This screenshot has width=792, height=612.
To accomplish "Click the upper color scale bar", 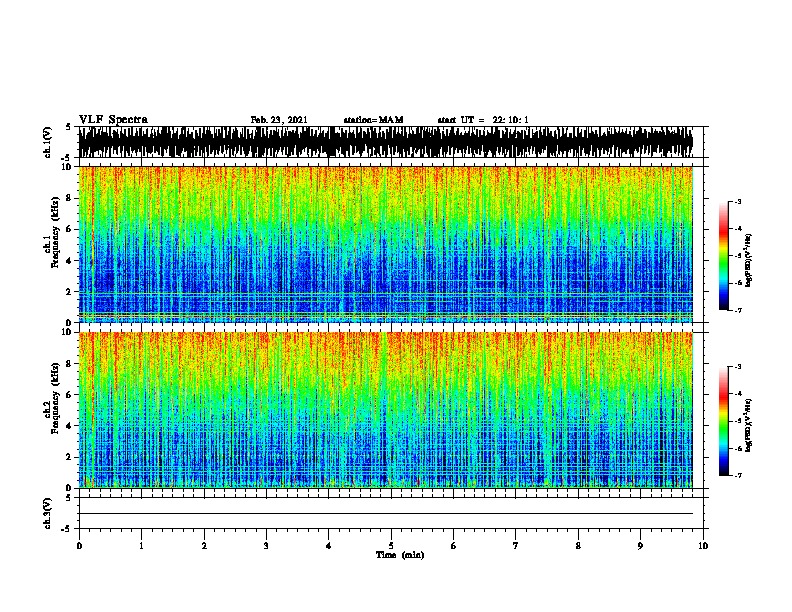I will tap(724, 256).
